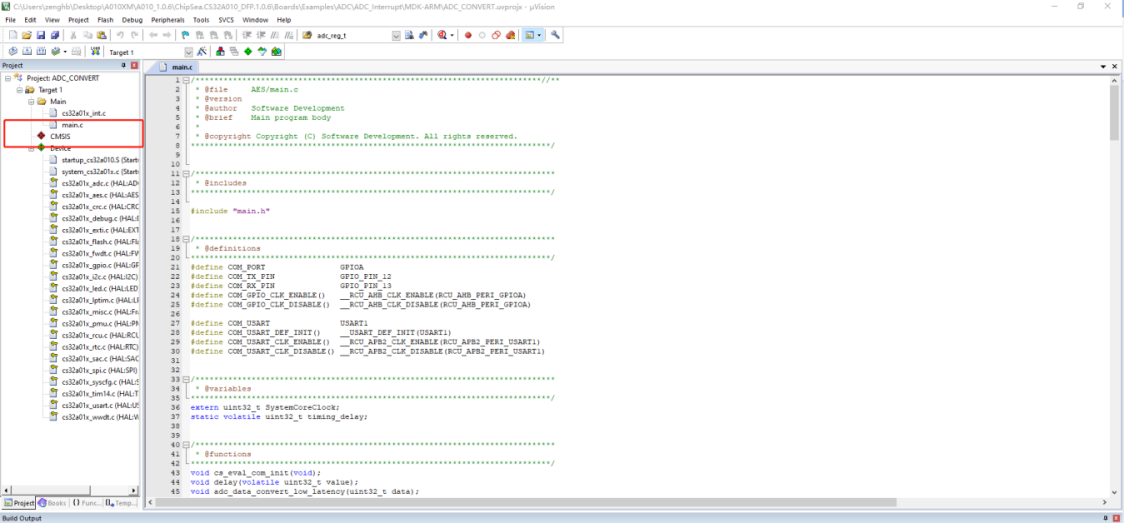Open Options for Target magic wand icon
This screenshot has width=1124, height=524.
click(x=202, y=52)
